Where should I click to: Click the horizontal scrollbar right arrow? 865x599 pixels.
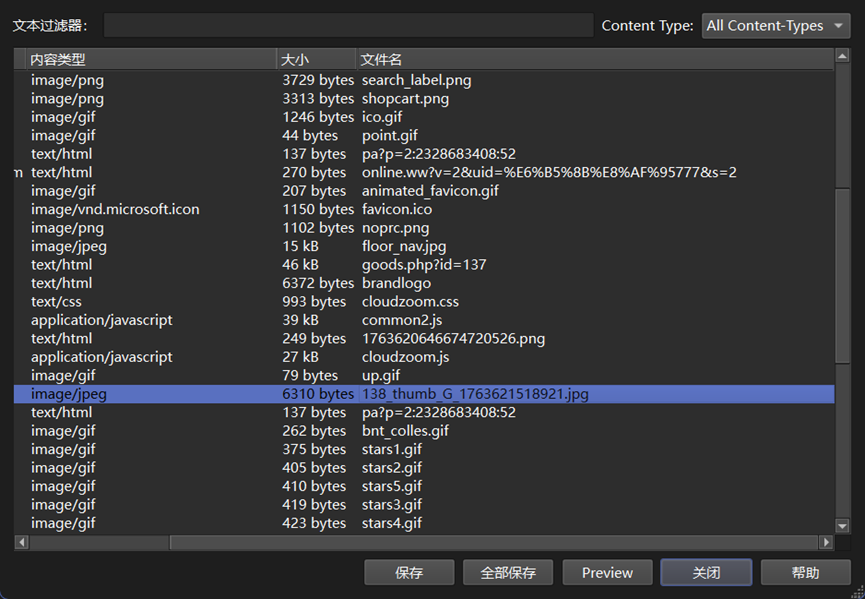tap(827, 541)
